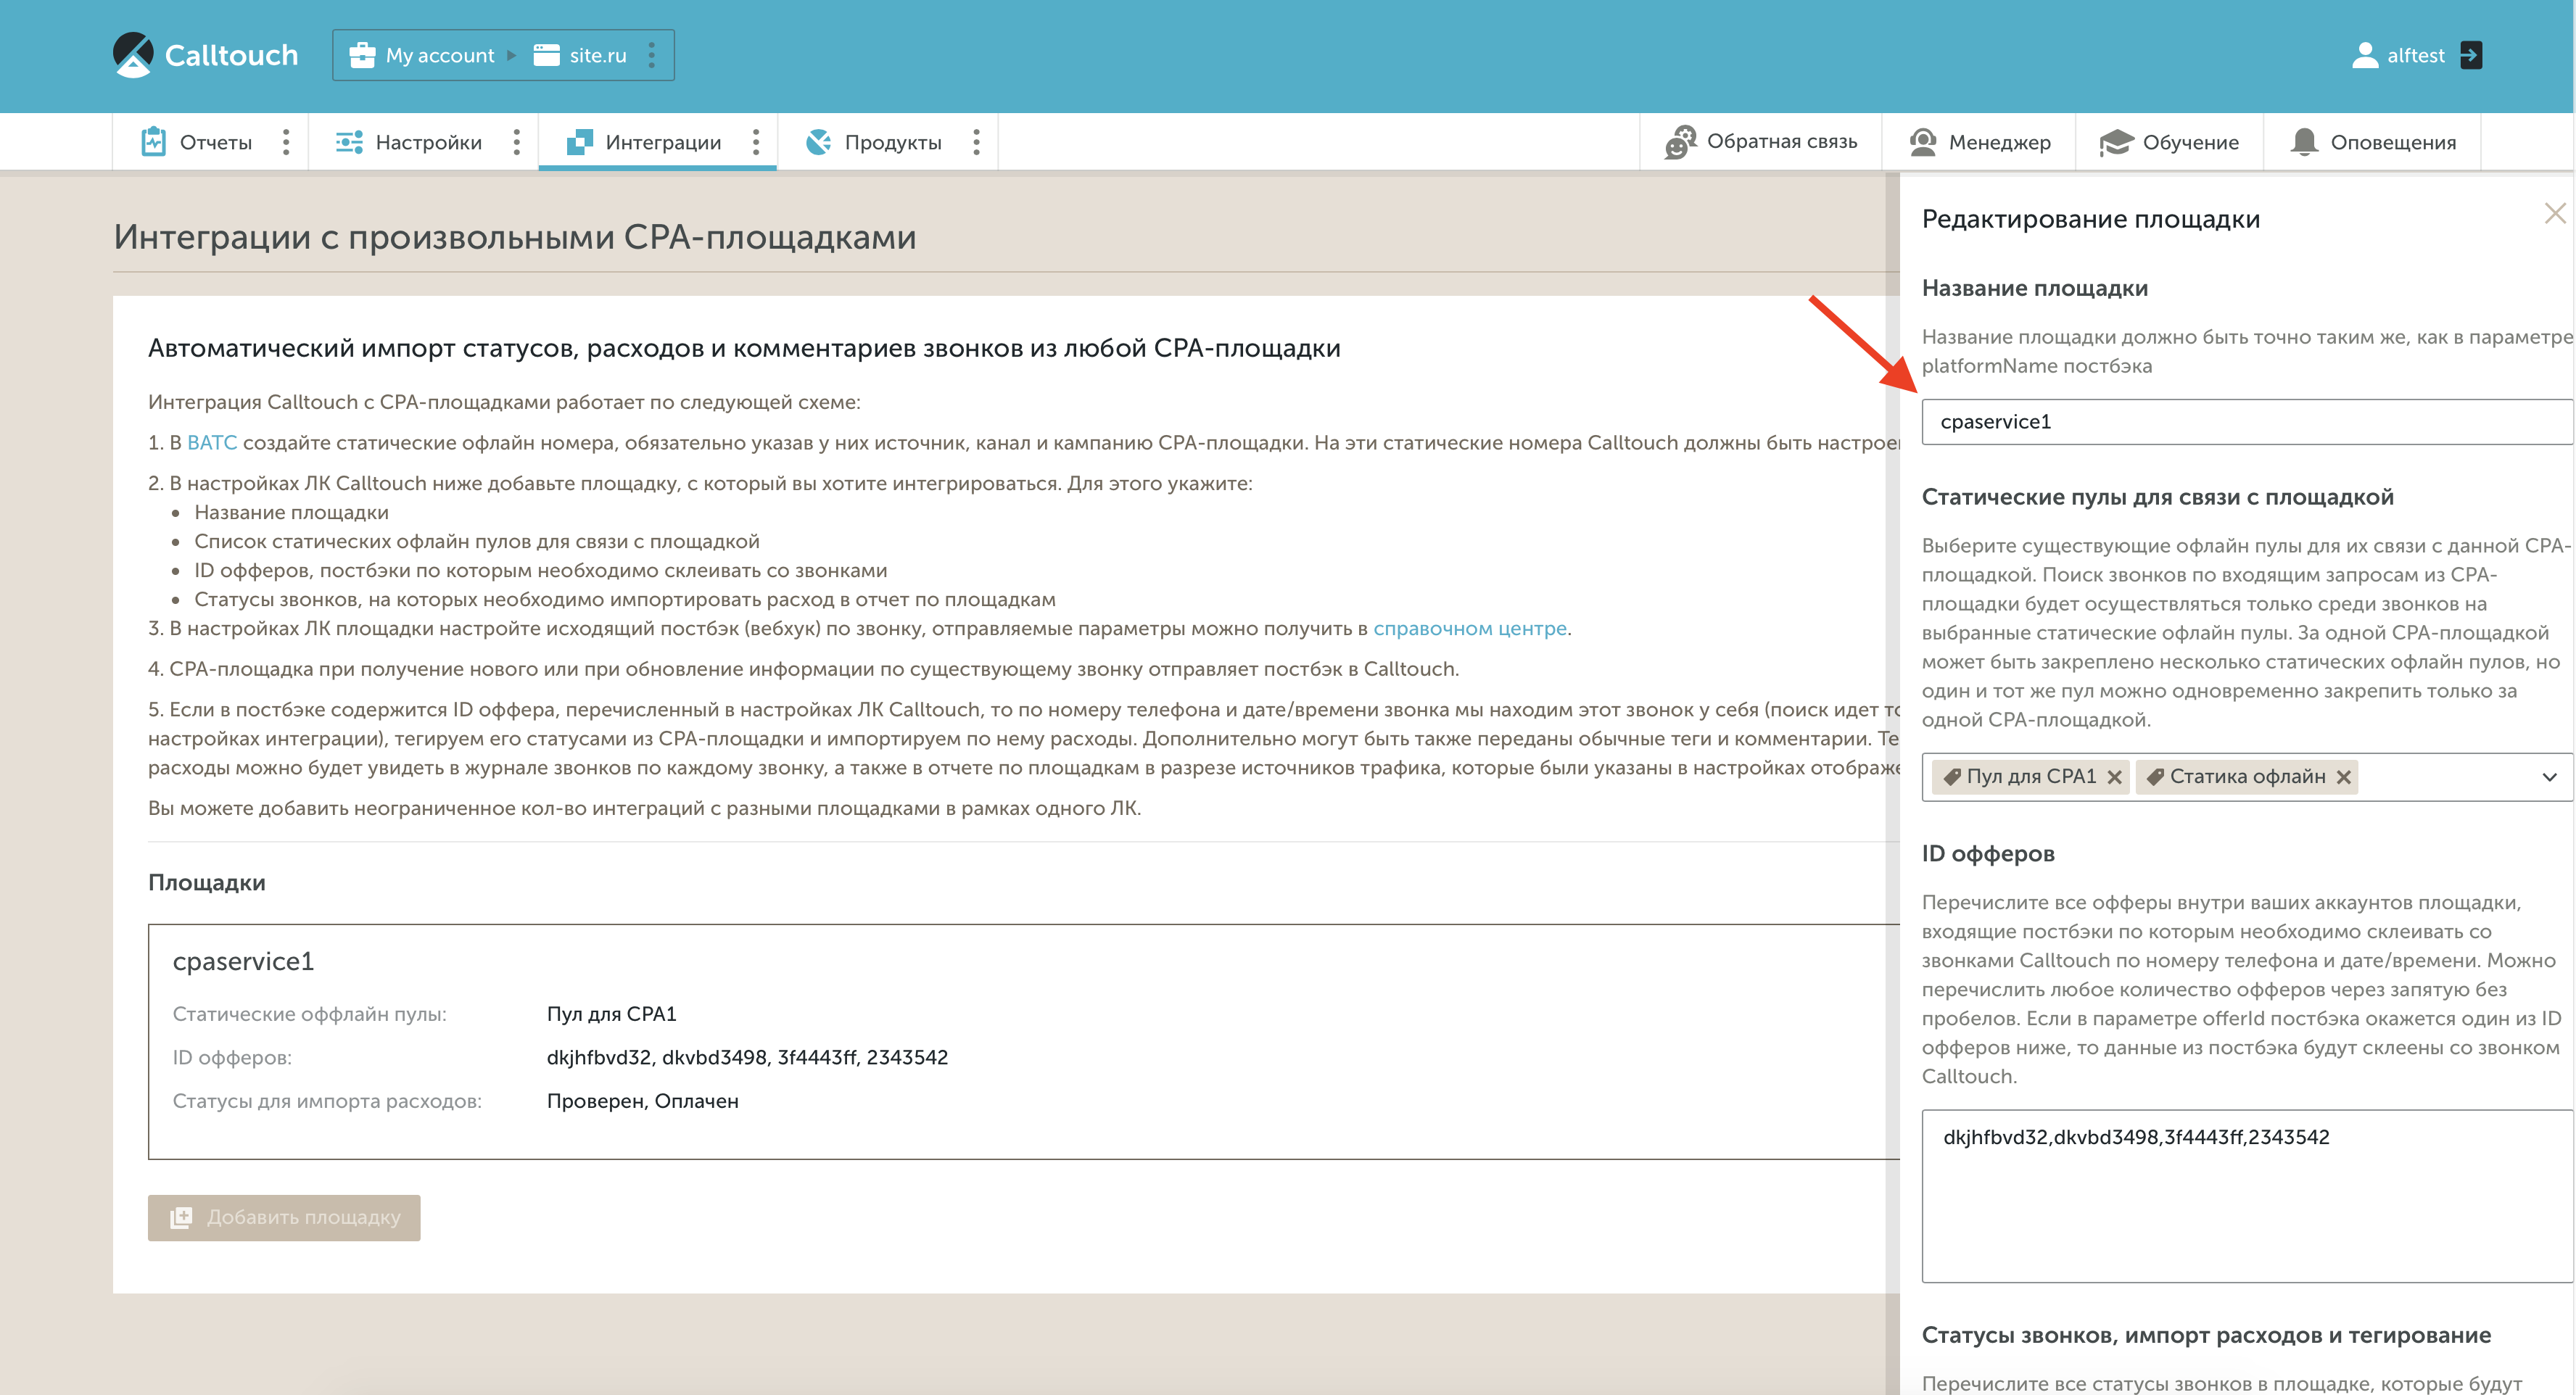Remove the Статика офлайн tag
The width and height of the screenshot is (2576, 1395).
(2343, 777)
